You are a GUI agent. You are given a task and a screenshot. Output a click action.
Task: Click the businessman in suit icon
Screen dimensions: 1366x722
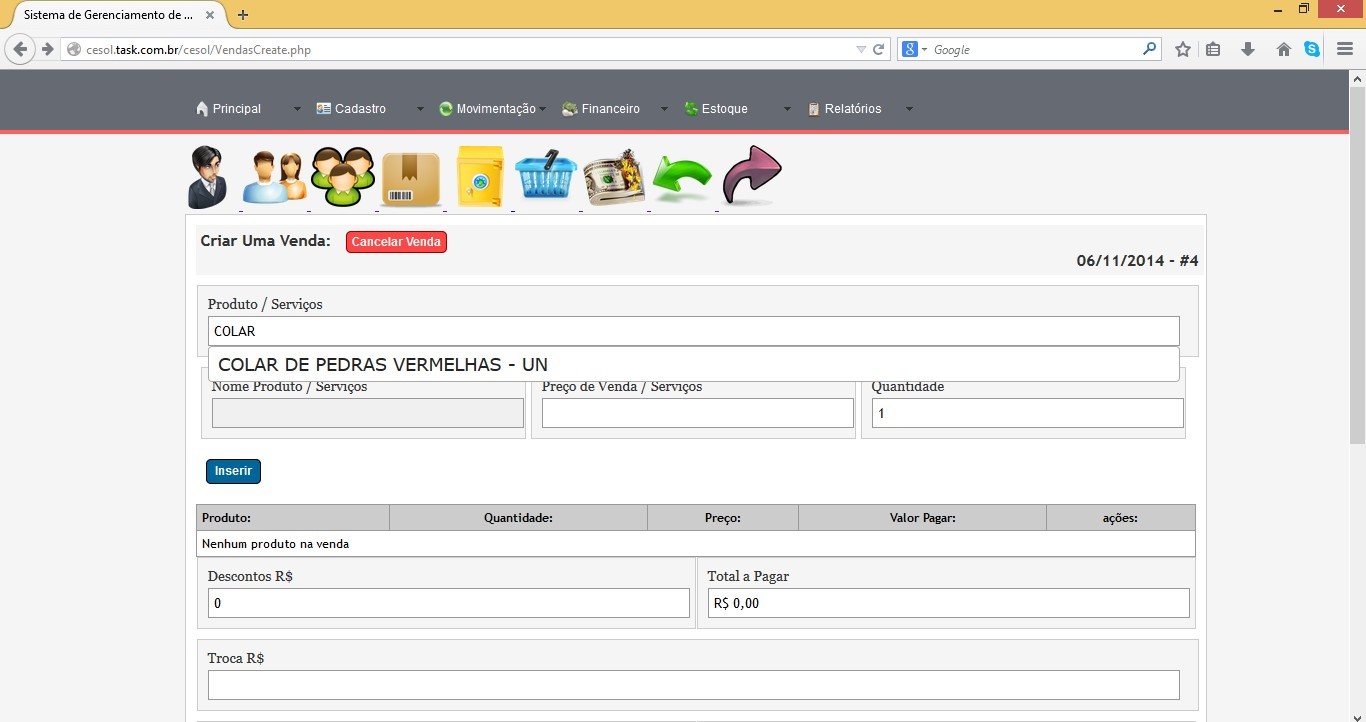pyautogui.click(x=209, y=177)
